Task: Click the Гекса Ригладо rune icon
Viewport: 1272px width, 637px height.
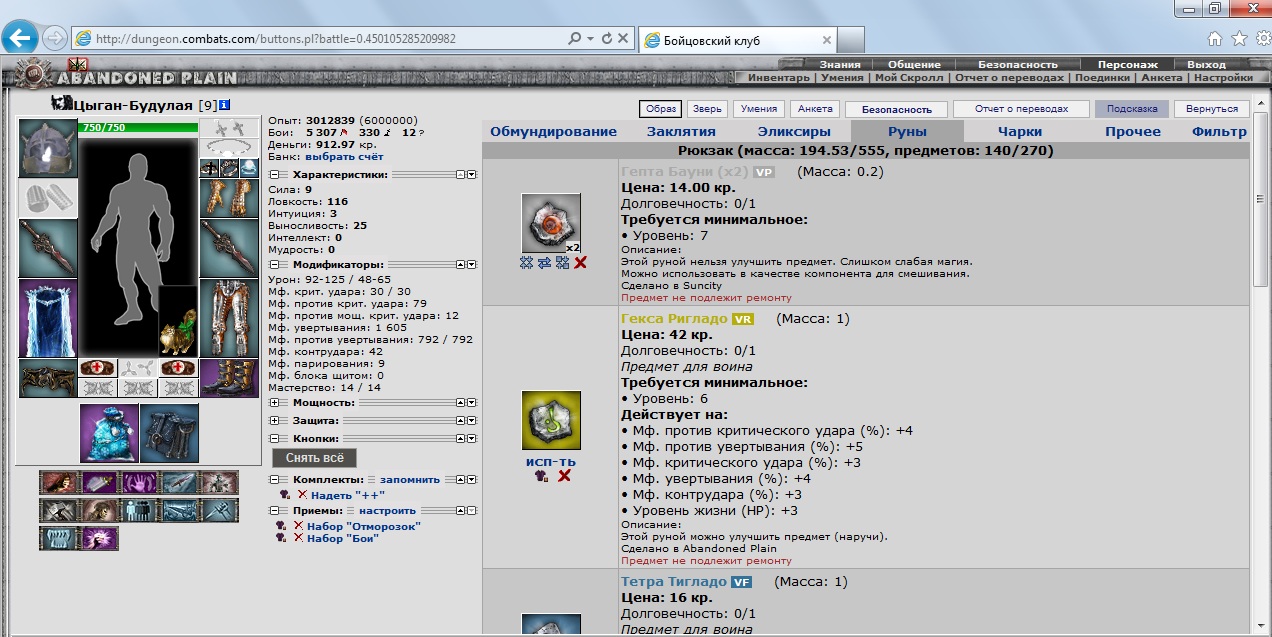Action: point(551,421)
